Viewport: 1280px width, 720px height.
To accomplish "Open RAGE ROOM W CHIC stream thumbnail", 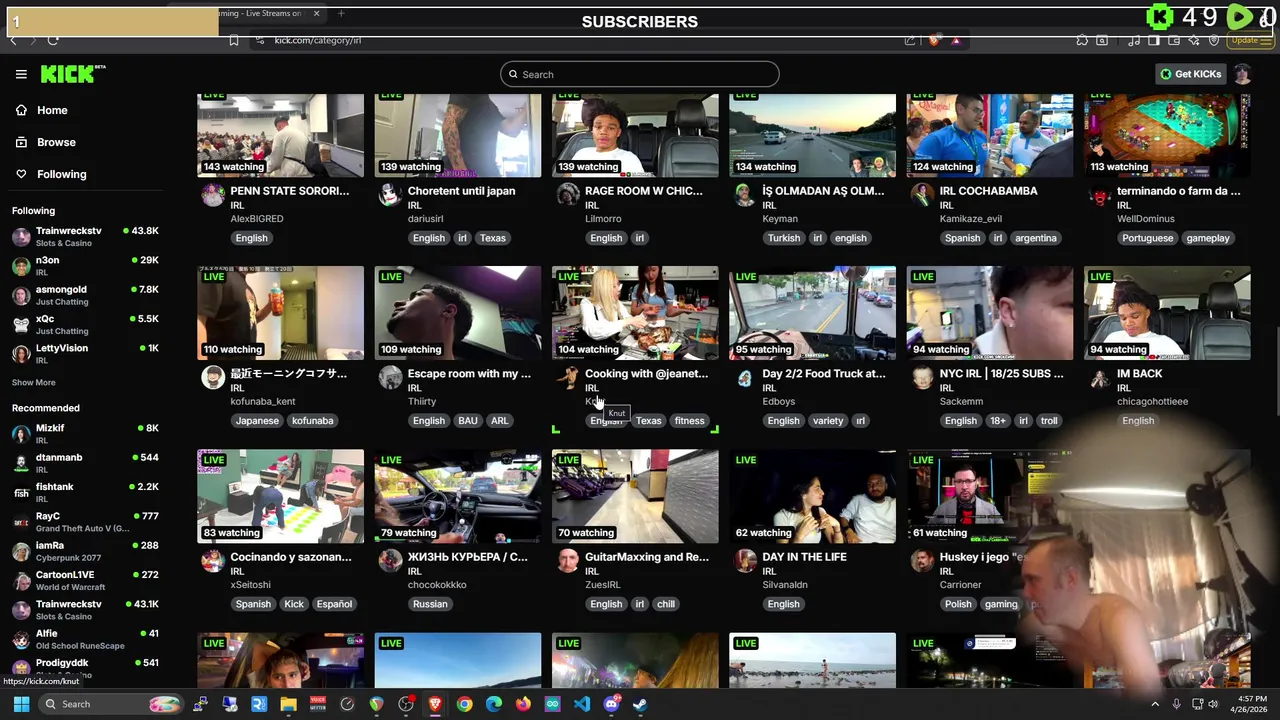I will 635,135.
